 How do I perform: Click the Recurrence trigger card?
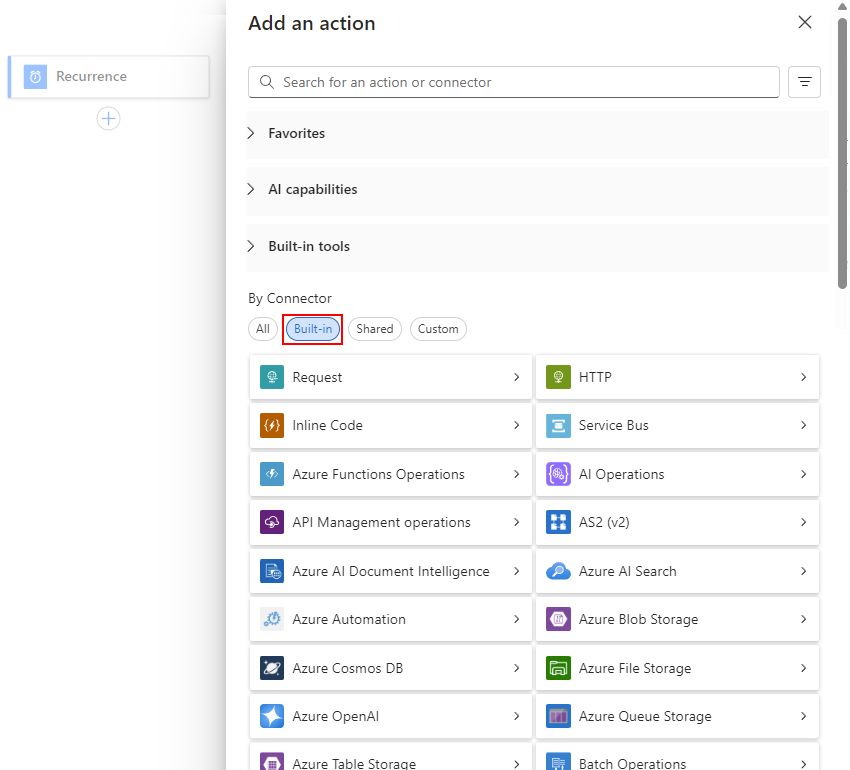pos(108,76)
